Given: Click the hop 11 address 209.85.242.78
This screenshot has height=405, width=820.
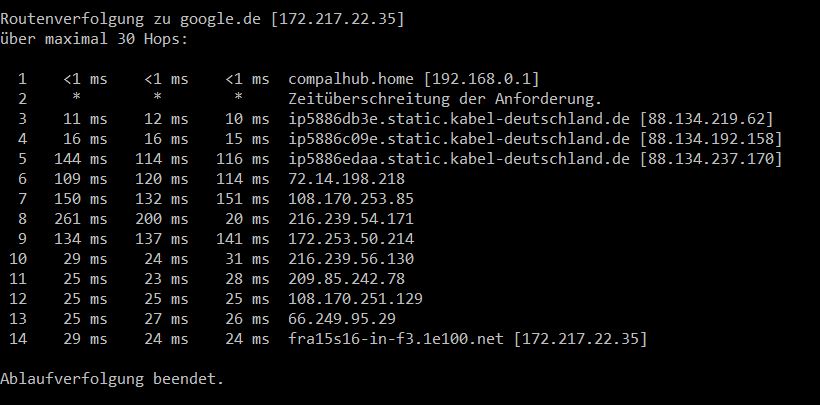Looking at the screenshot, I should point(346,279).
